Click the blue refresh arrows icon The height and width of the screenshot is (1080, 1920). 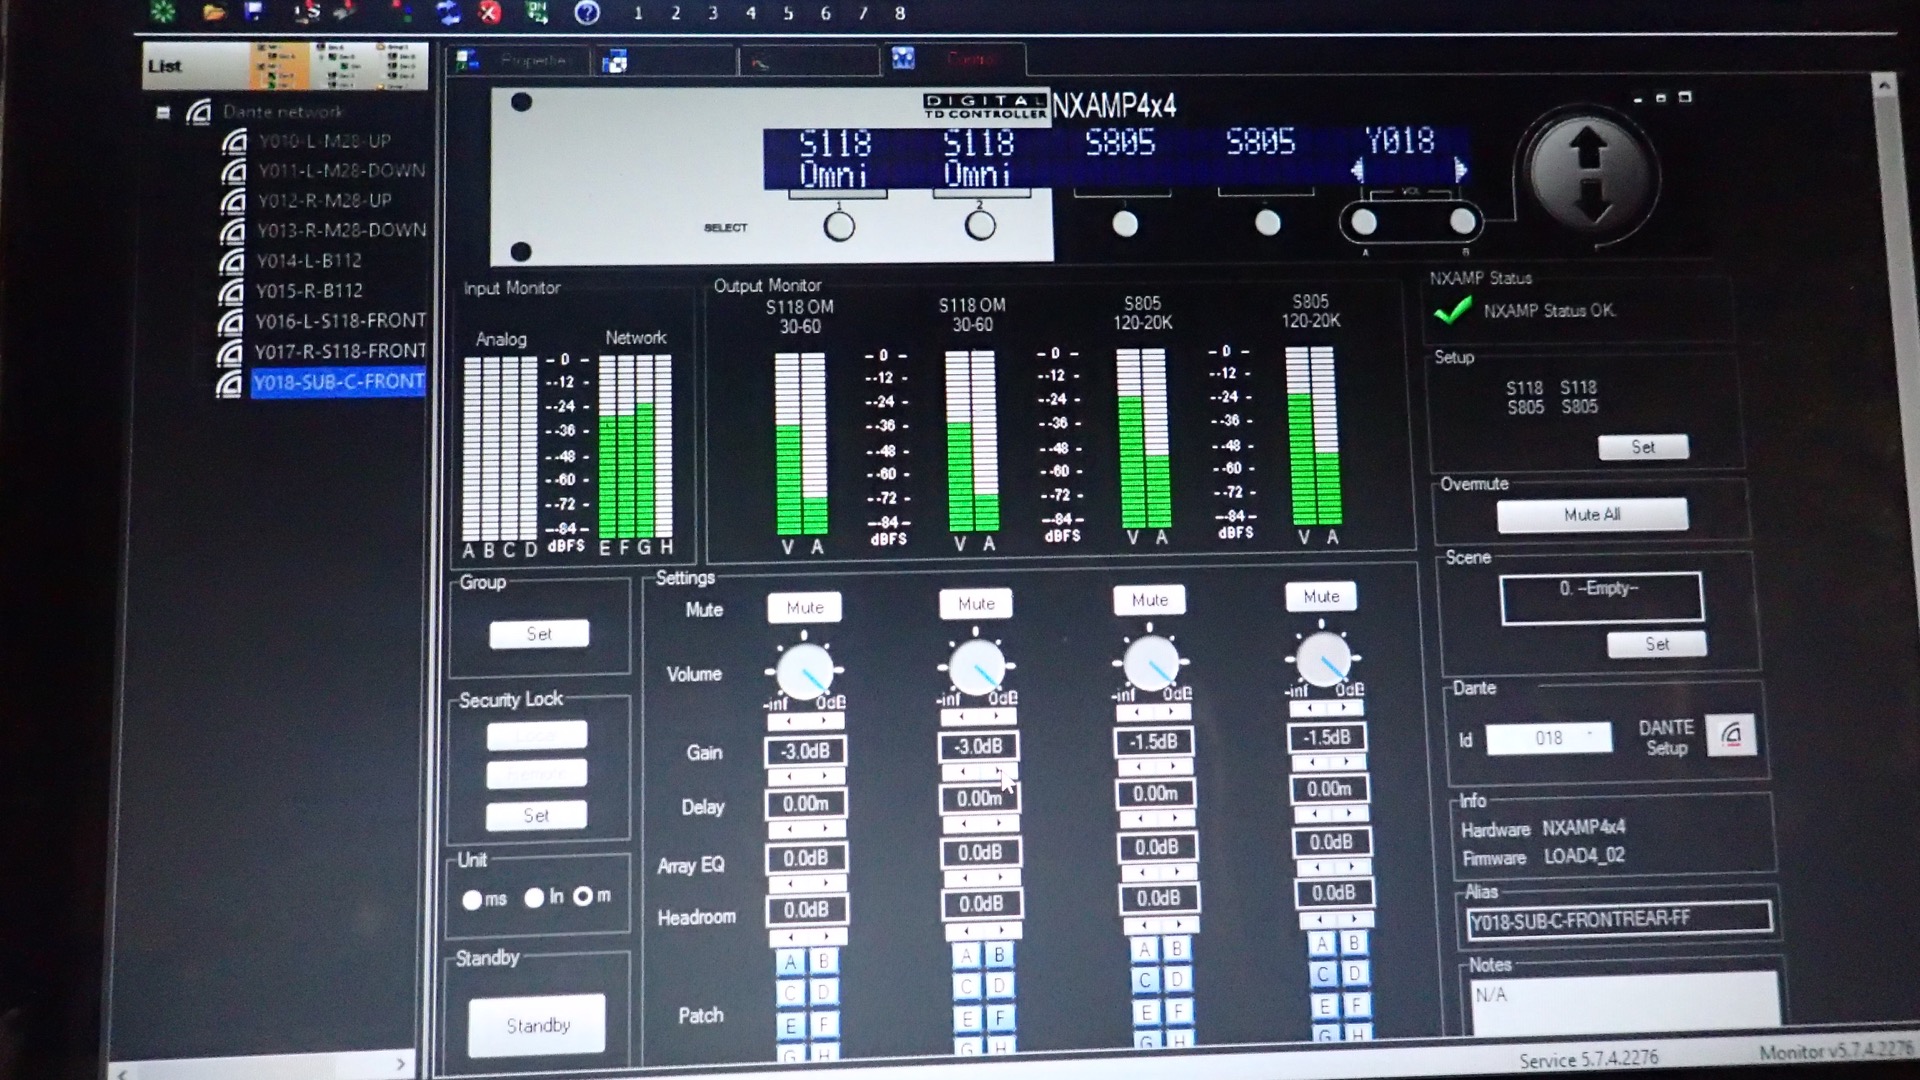[447, 12]
